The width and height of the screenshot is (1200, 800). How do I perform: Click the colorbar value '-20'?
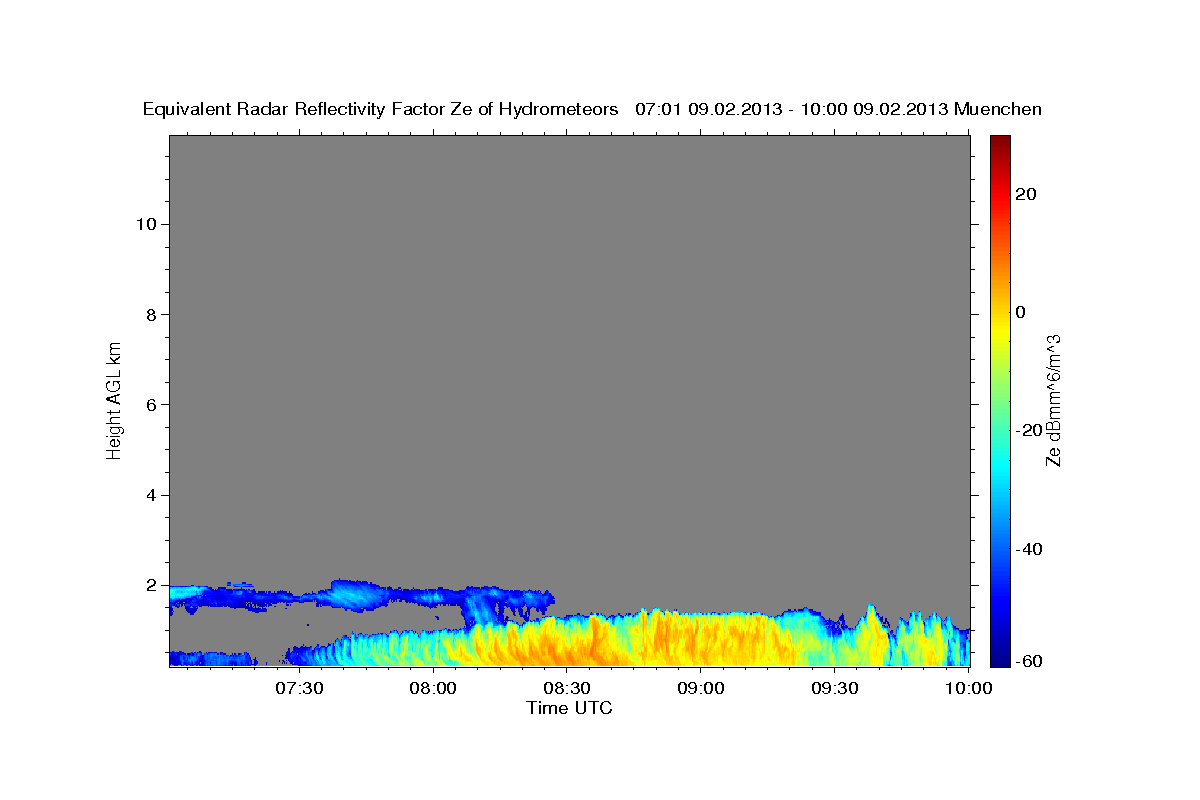[1027, 430]
